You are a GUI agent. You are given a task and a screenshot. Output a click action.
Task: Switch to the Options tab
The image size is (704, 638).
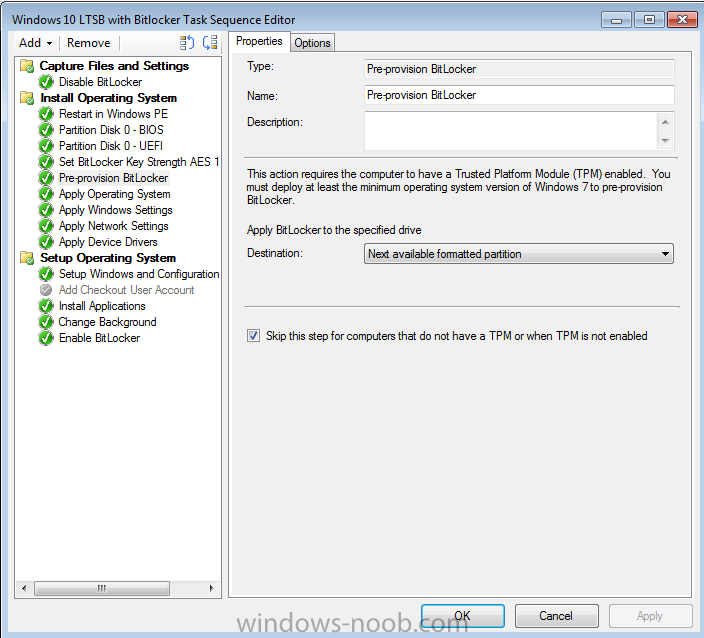[312, 43]
